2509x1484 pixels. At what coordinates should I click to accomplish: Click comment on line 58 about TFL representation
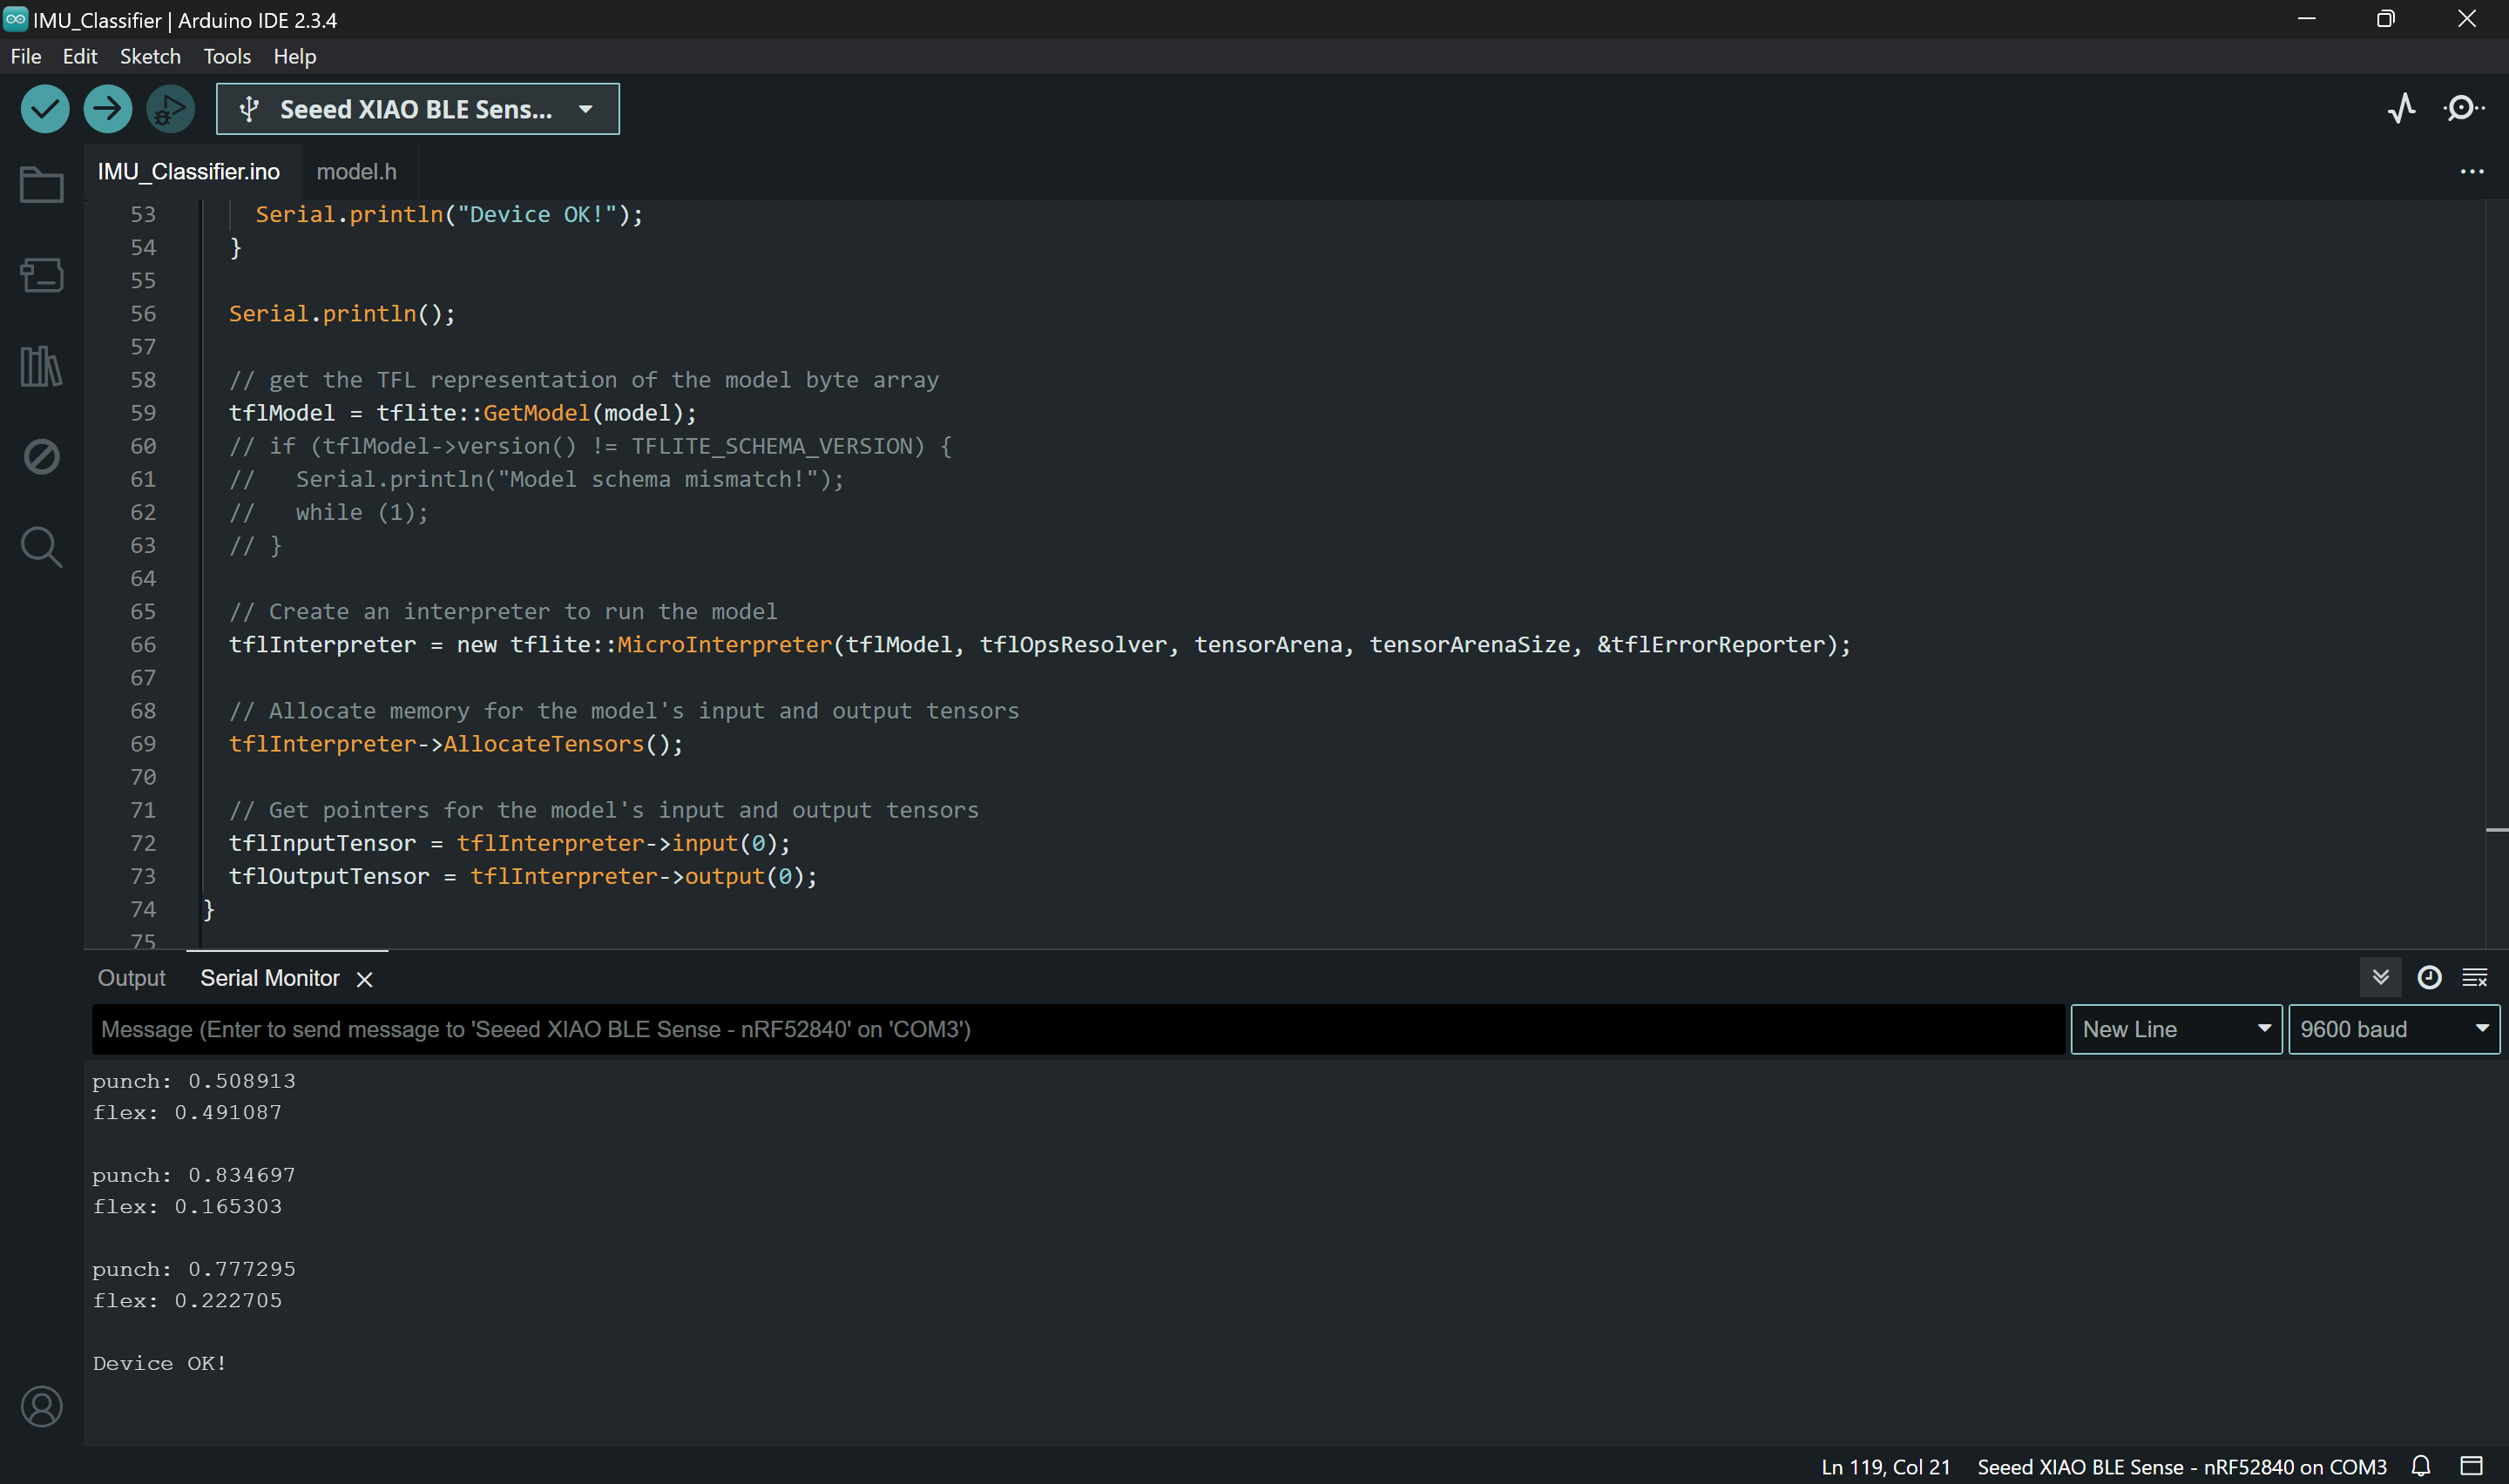[x=584, y=380]
